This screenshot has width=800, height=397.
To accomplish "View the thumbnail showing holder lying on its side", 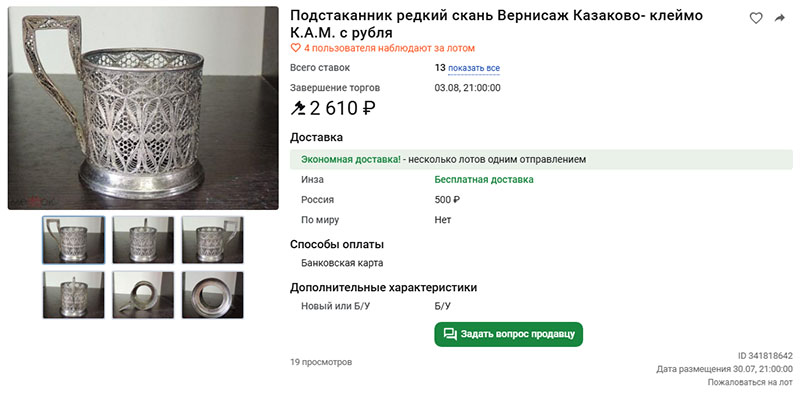I will point(143,295).
